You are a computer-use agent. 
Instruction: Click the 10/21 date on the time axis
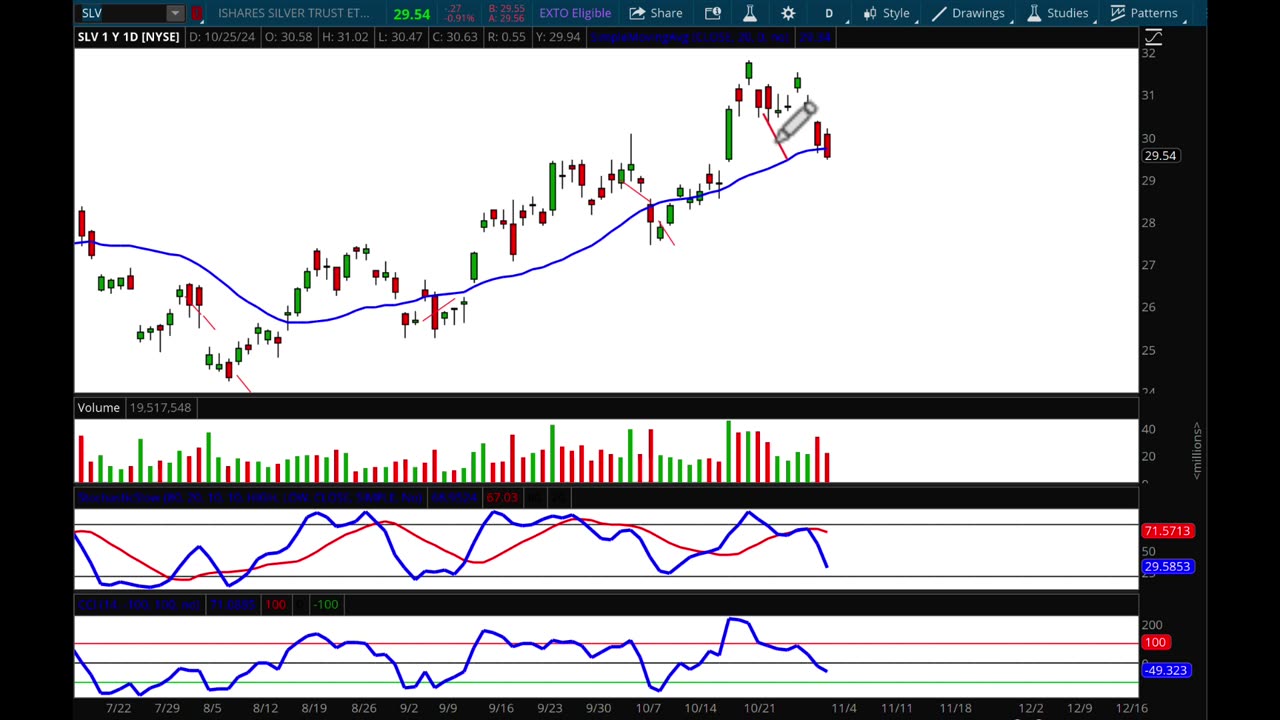point(759,708)
